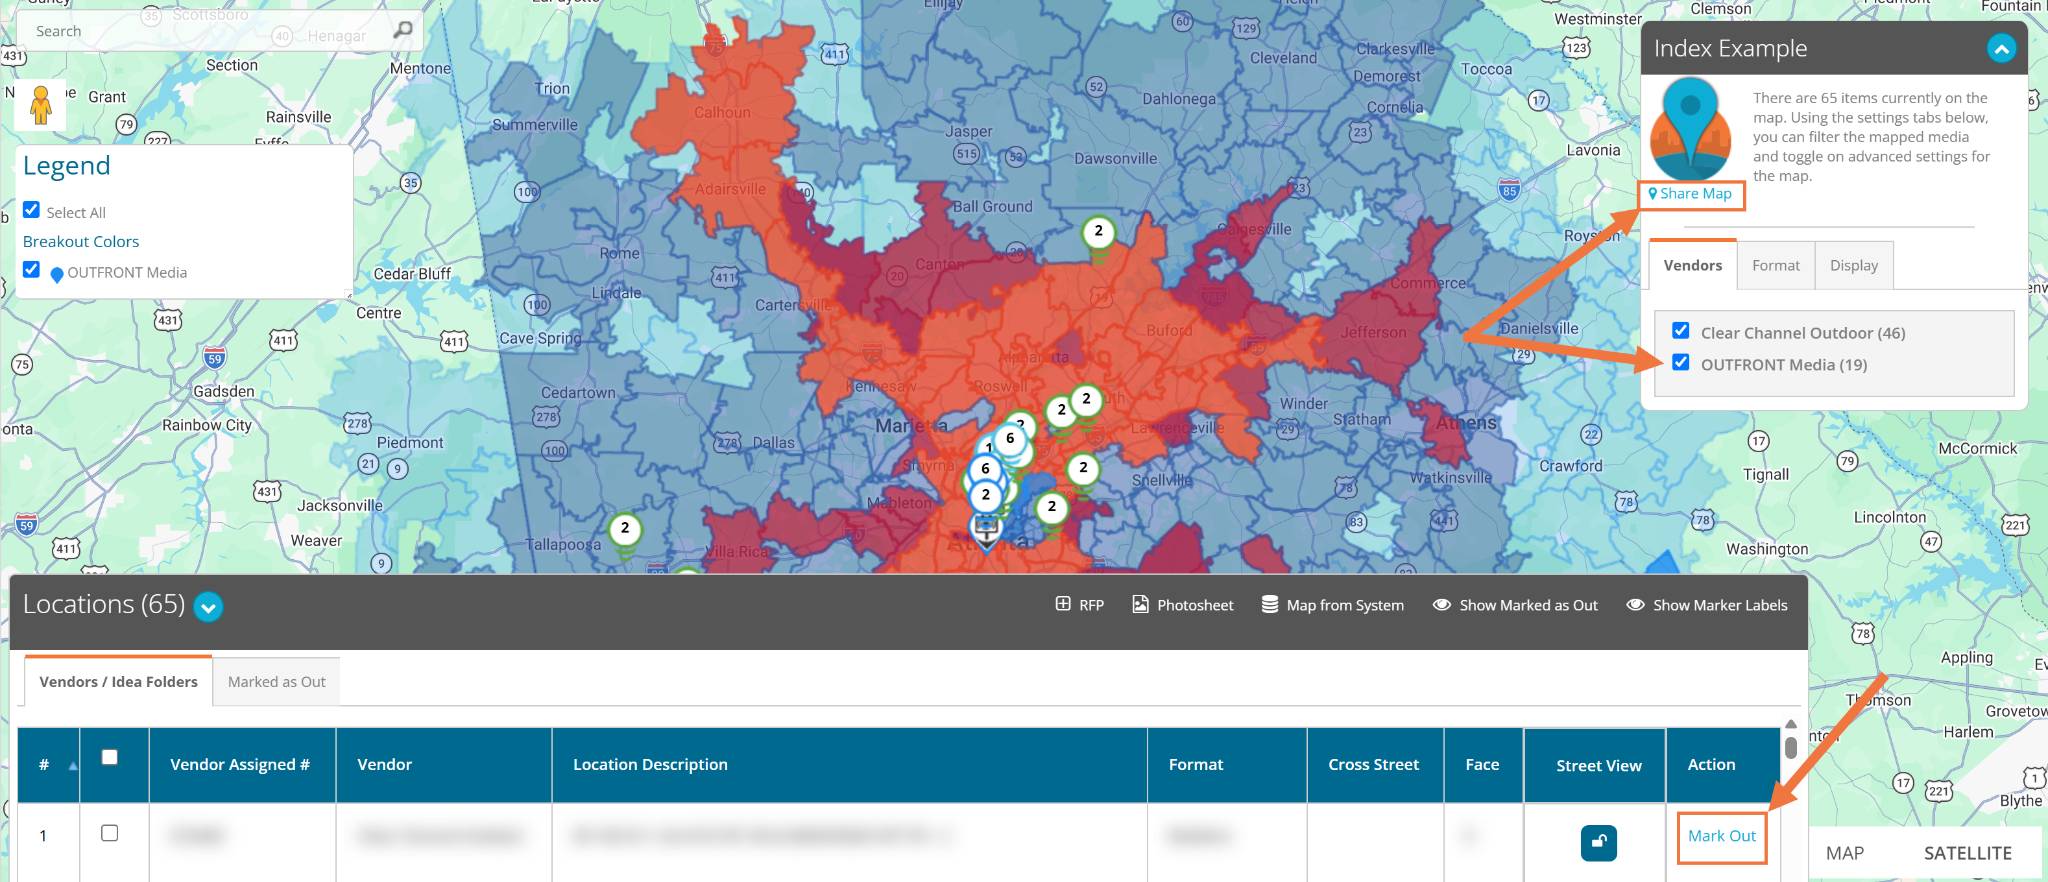Sort by Location Description column

click(x=850, y=765)
